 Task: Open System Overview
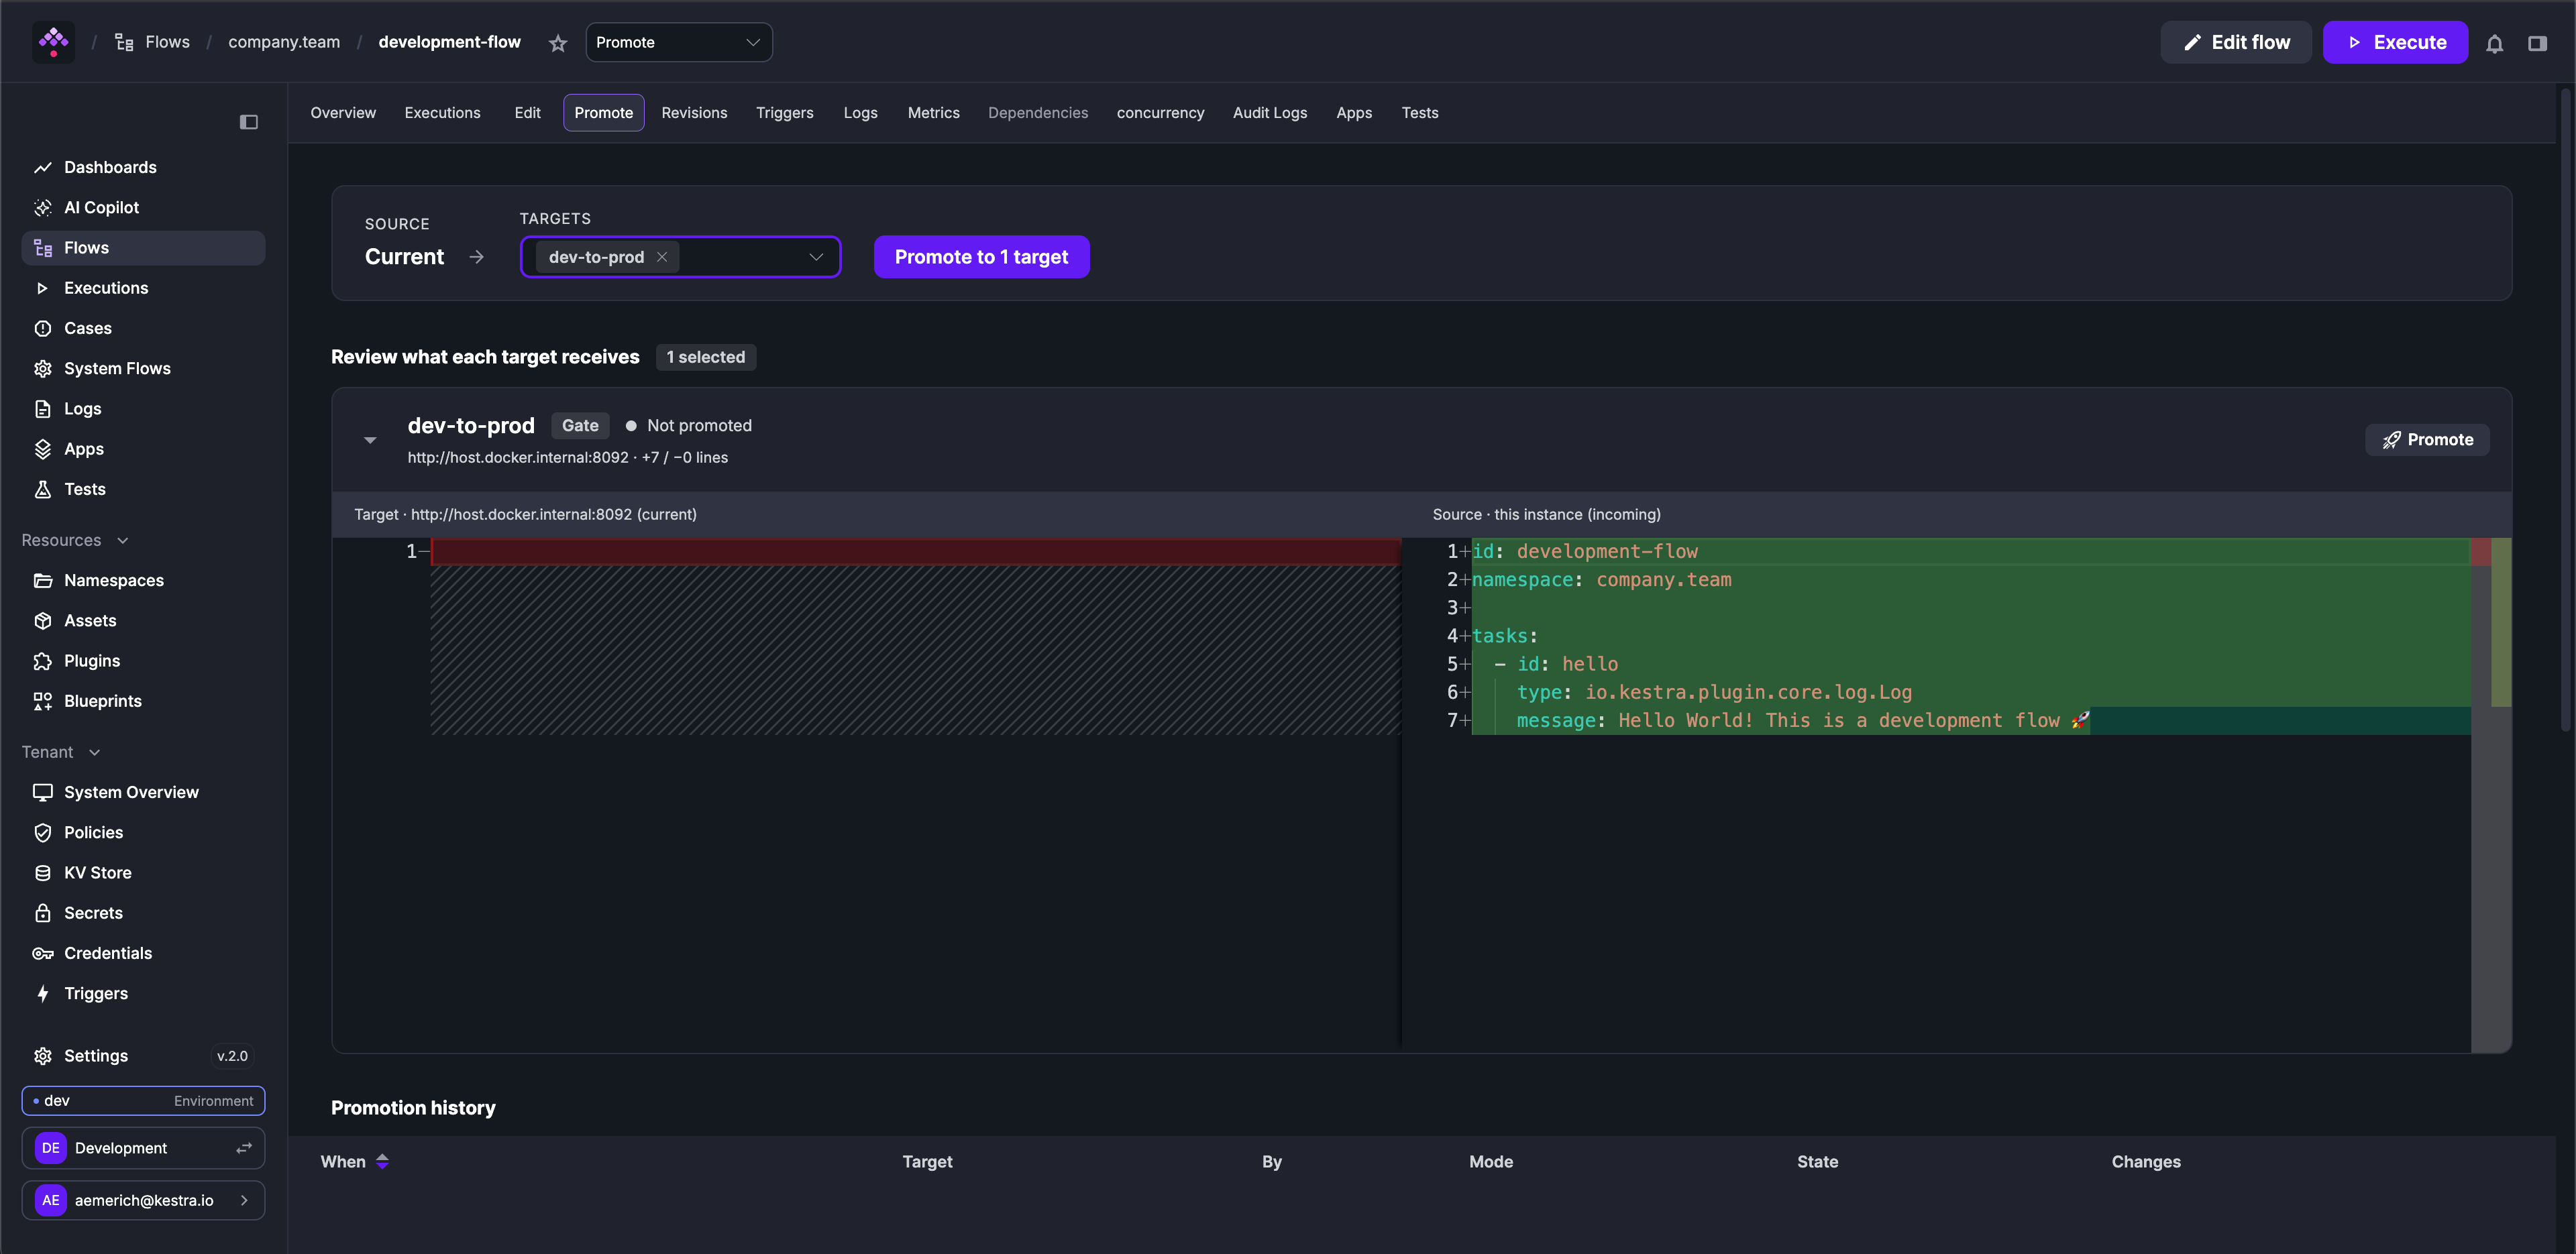pos(143,792)
